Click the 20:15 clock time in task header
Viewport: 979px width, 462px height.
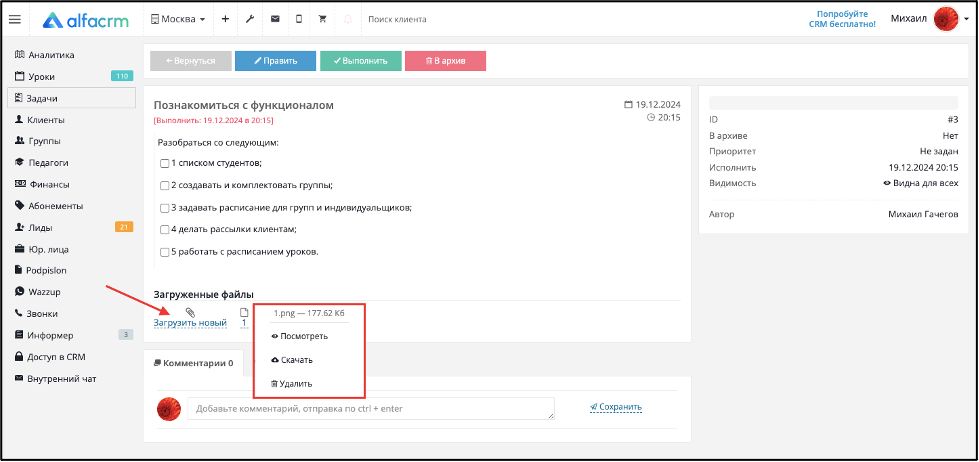[x=664, y=117]
